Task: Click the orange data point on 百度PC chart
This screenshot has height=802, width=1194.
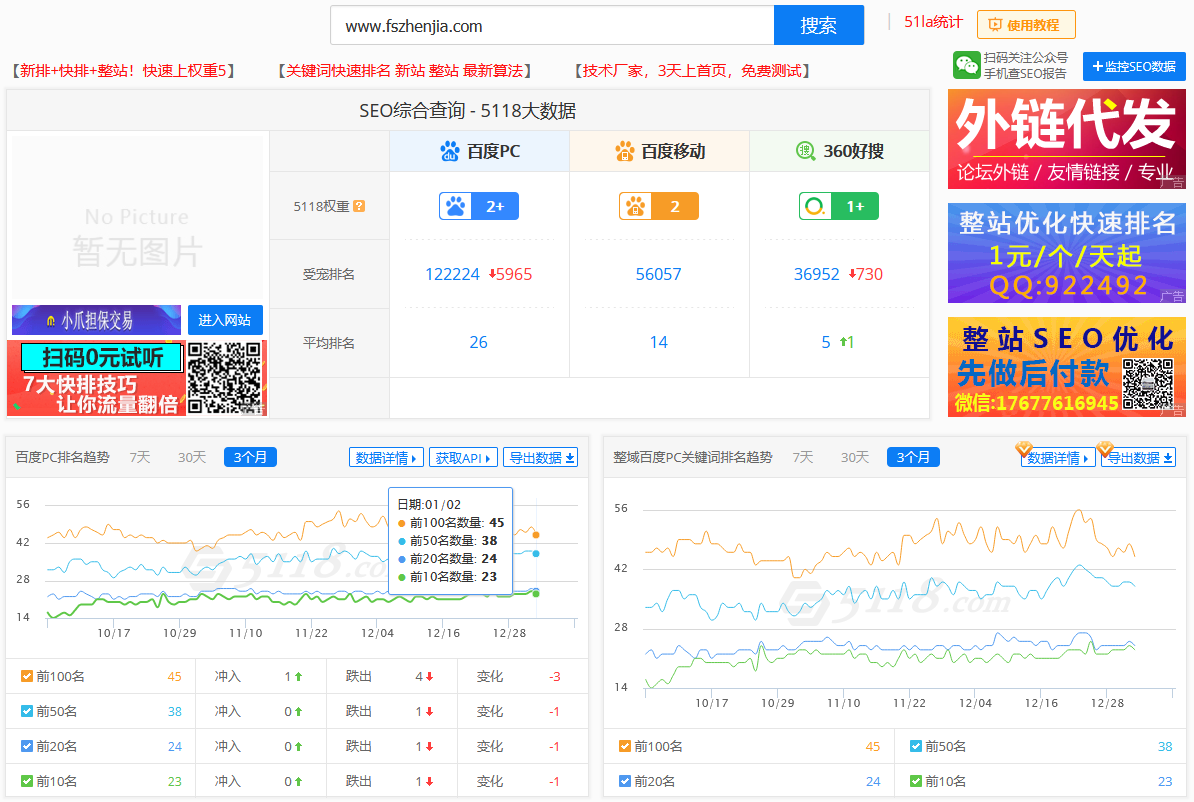Action: [536, 535]
